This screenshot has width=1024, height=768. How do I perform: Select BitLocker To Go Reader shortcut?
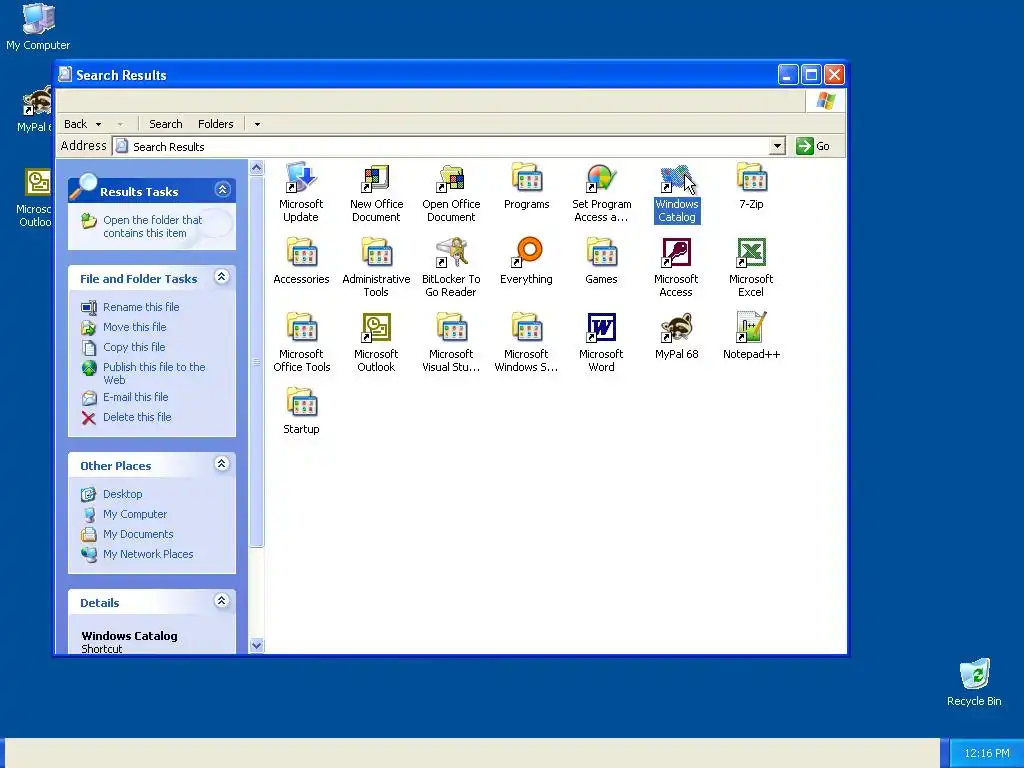click(x=451, y=253)
